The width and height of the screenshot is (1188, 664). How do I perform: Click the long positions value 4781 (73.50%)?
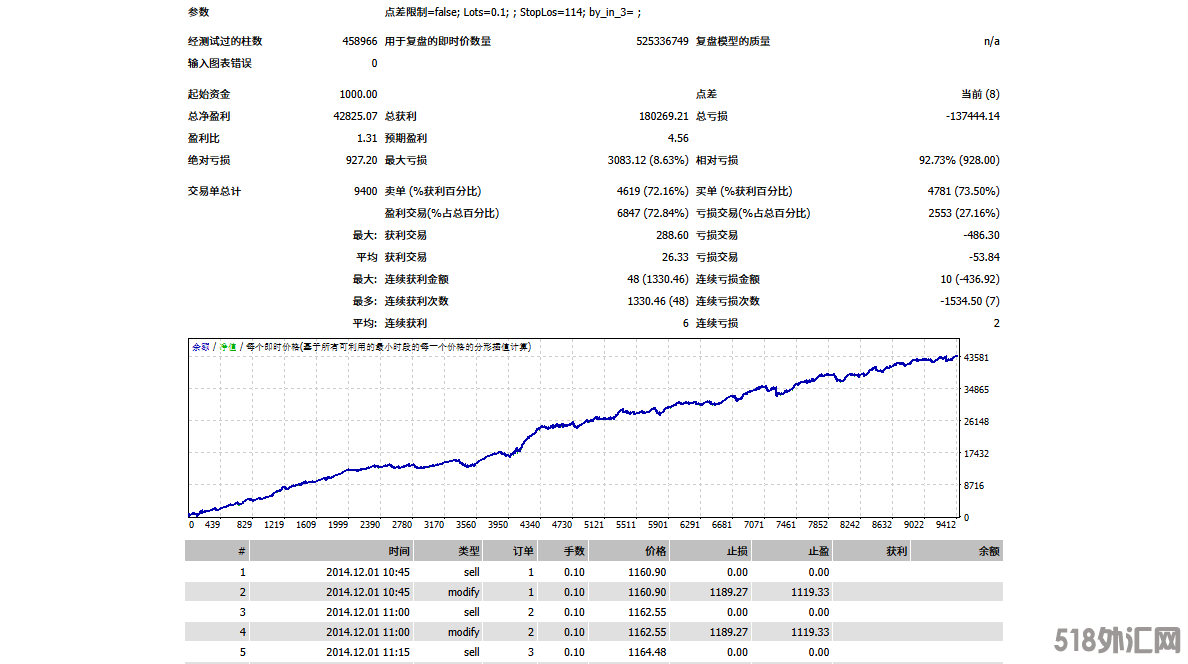[x=964, y=191]
